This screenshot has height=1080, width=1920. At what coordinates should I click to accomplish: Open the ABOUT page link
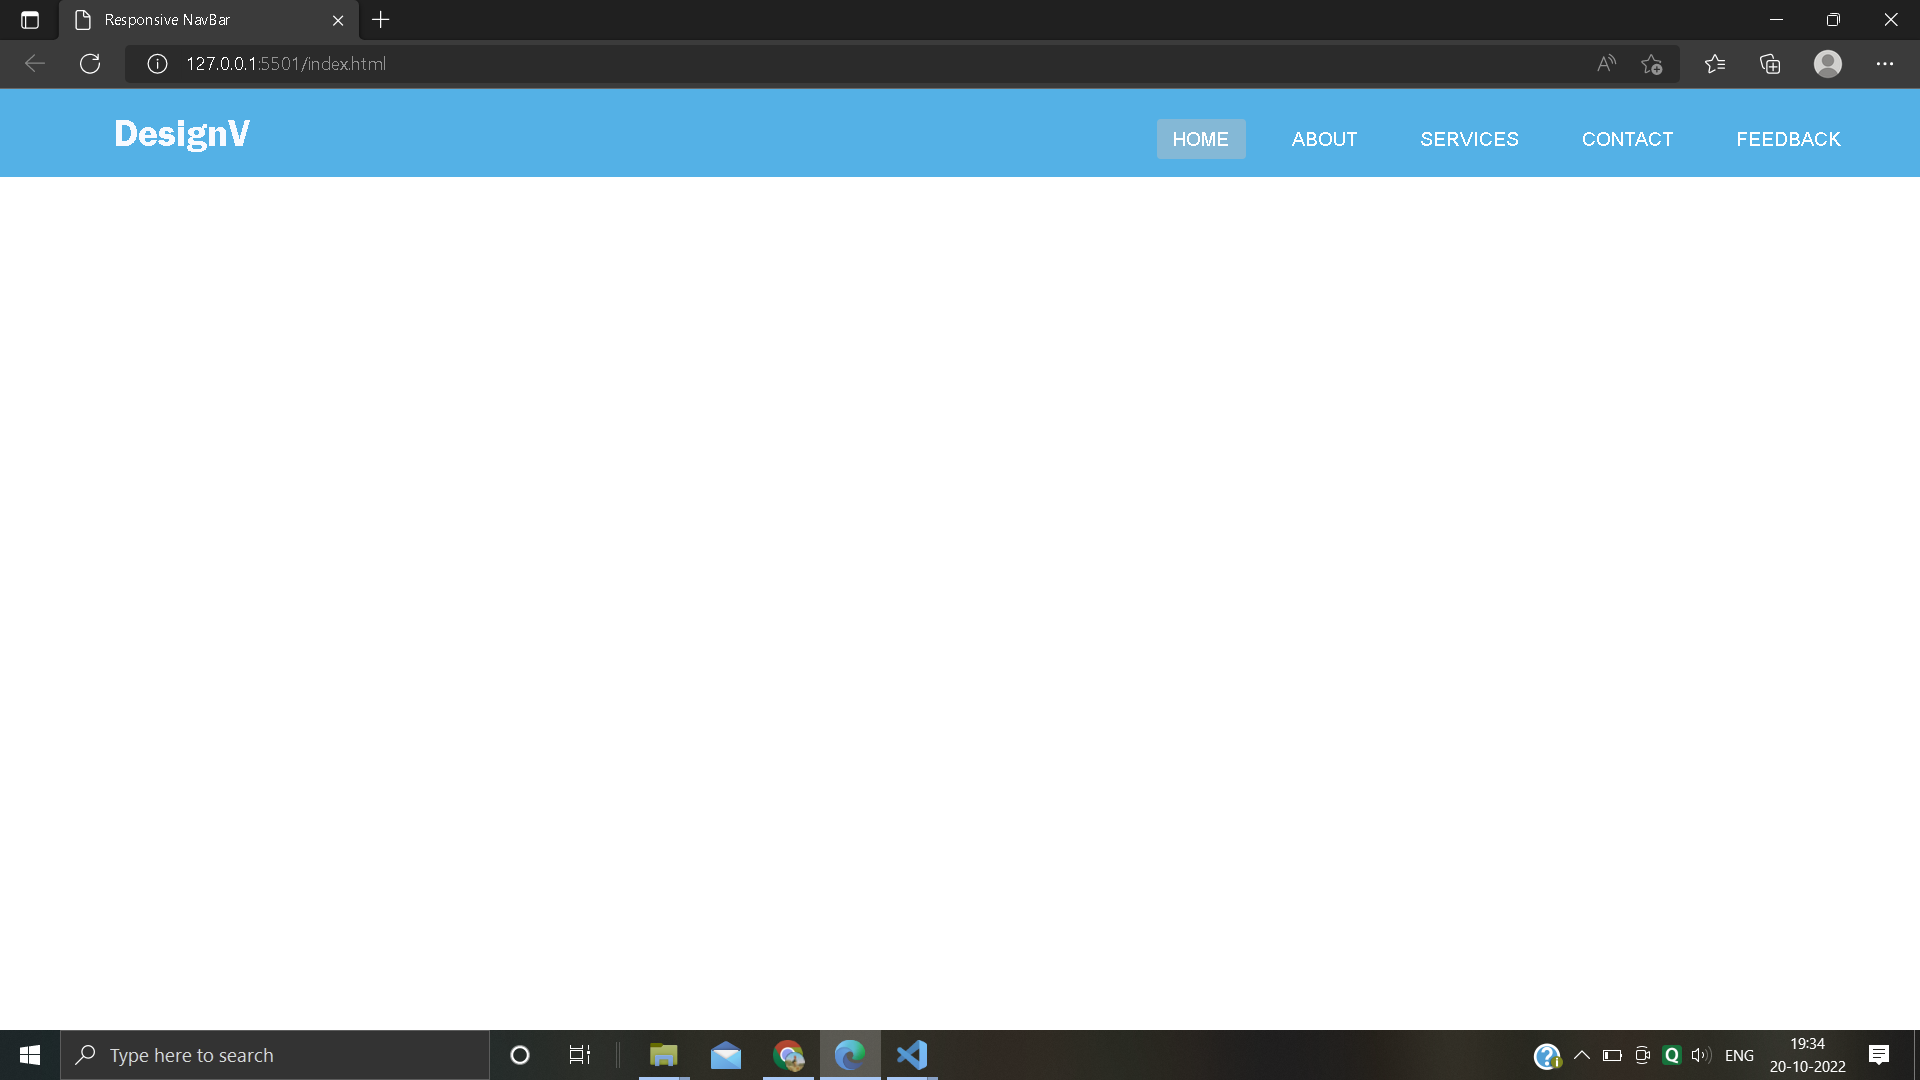point(1324,139)
